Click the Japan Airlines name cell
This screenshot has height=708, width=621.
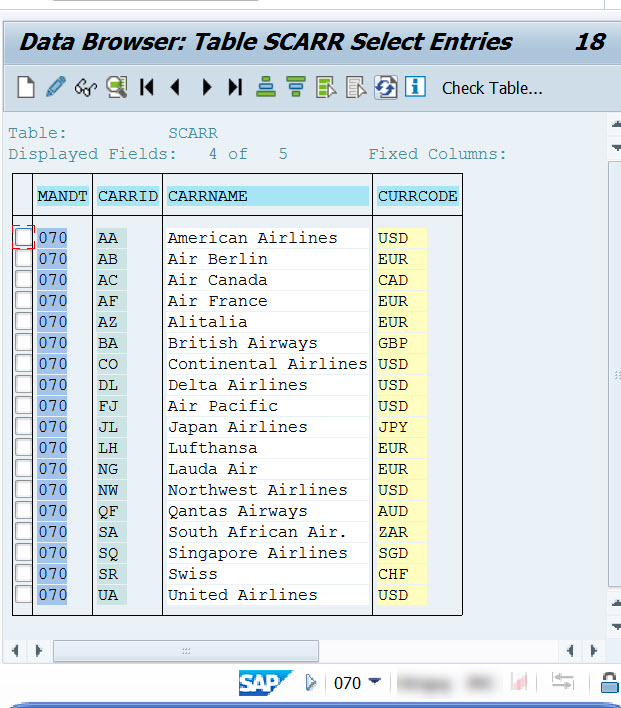[x=267, y=427]
